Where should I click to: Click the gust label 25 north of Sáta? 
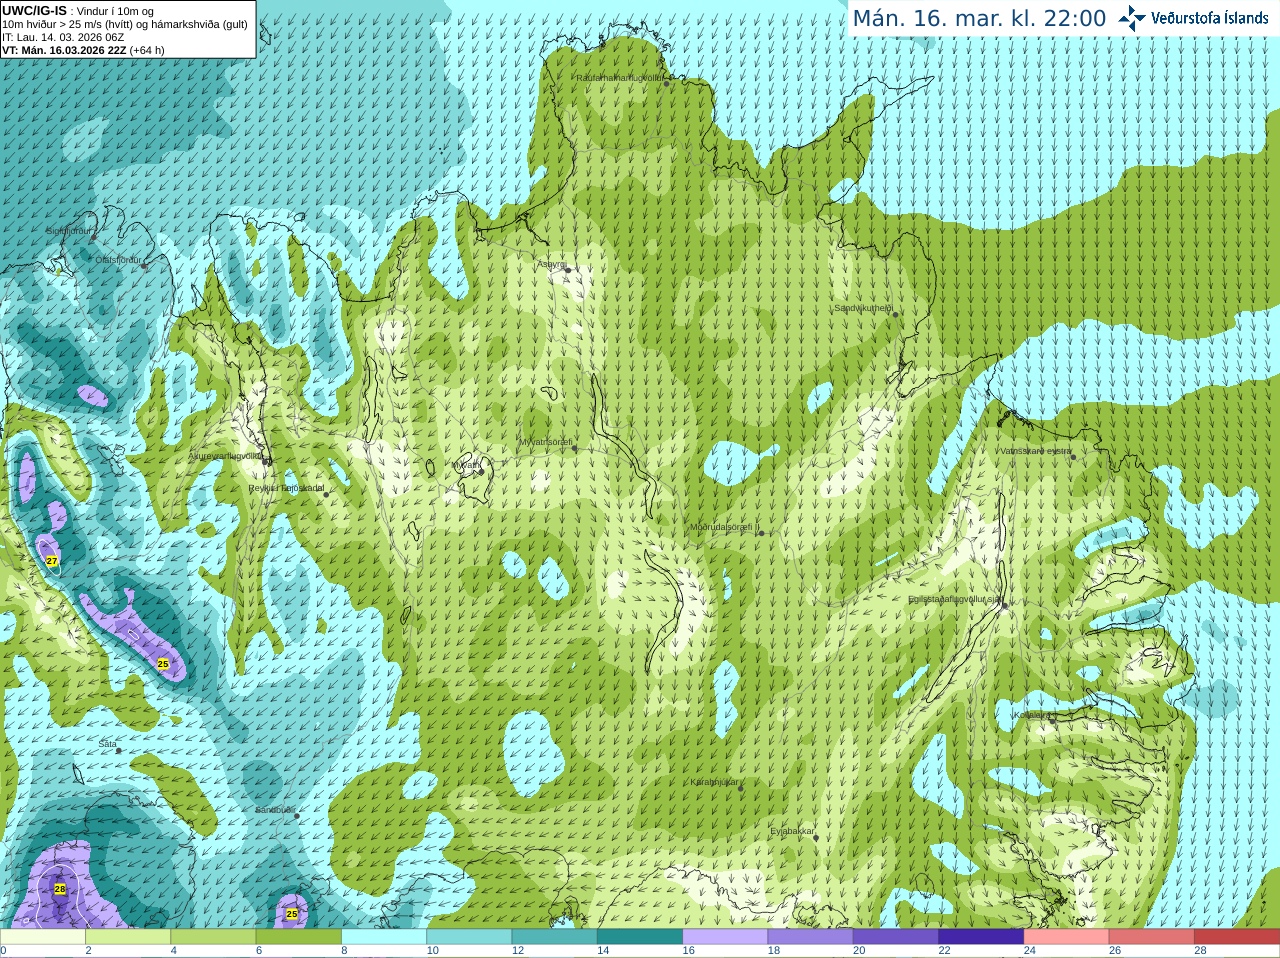[164, 663]
